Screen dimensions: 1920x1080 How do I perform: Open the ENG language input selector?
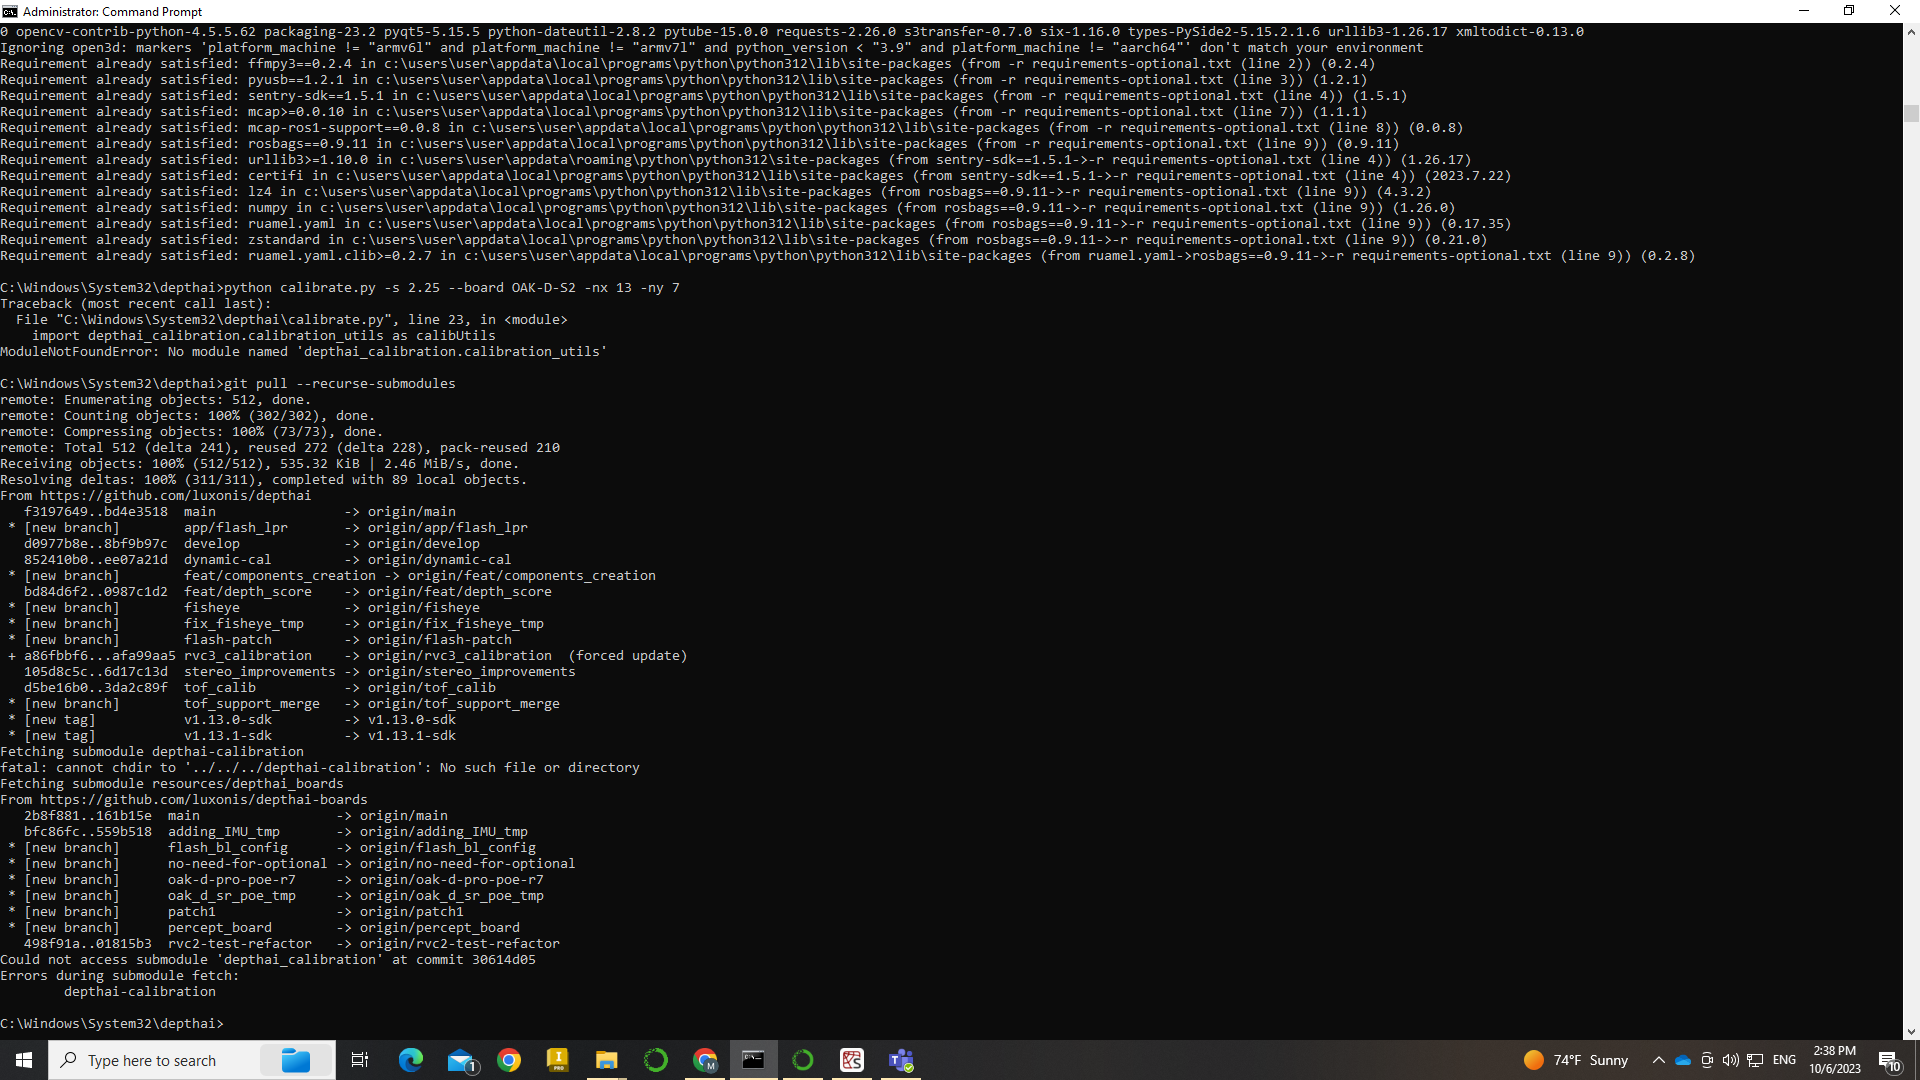pos(1784,1060)
